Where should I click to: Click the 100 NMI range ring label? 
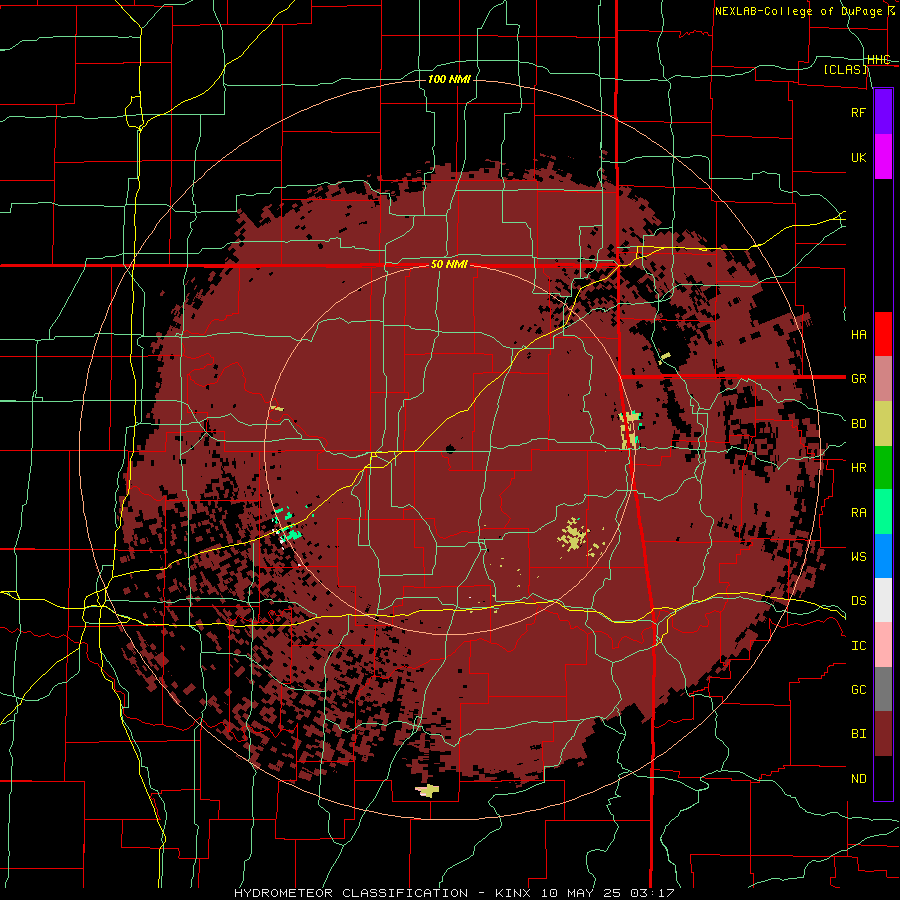(449, 79)
